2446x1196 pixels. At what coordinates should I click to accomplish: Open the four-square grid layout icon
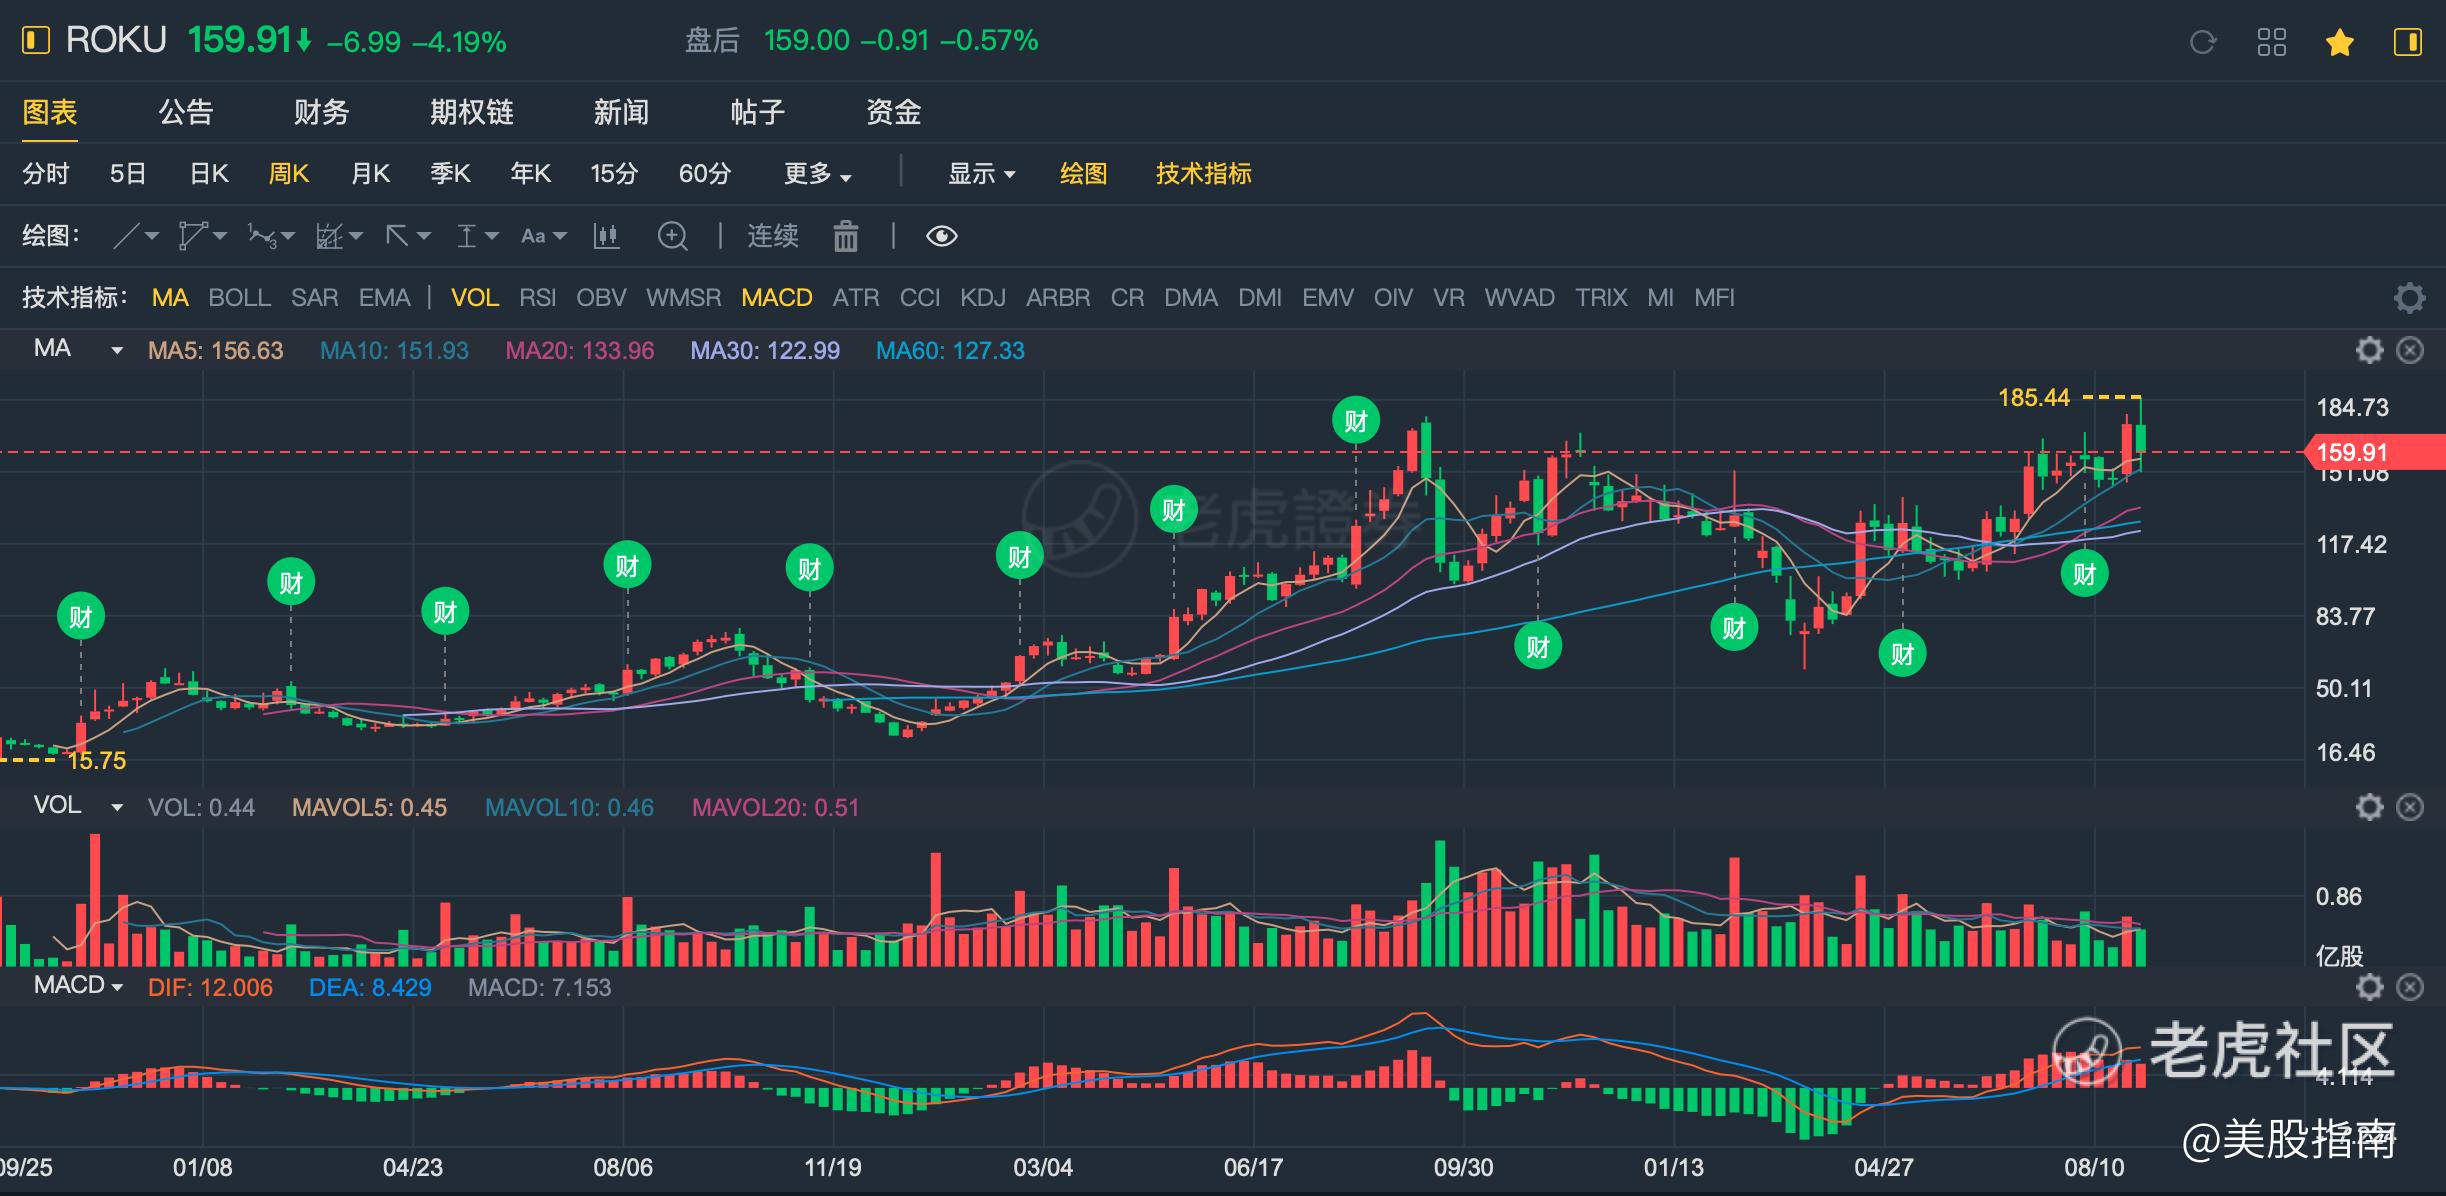pyautogui.click(x=2271, y=42)
